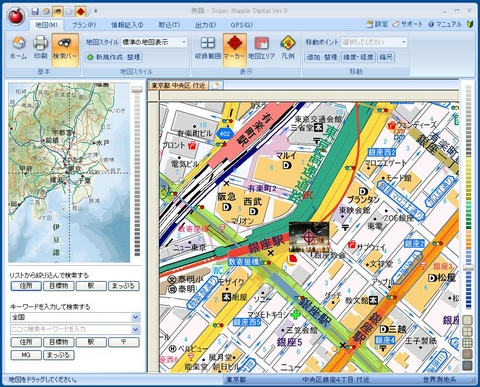Viewport: 480px width, 387px height.
Task: Click the save floppy icon in quick access
Action: click(x=35, y=12)
